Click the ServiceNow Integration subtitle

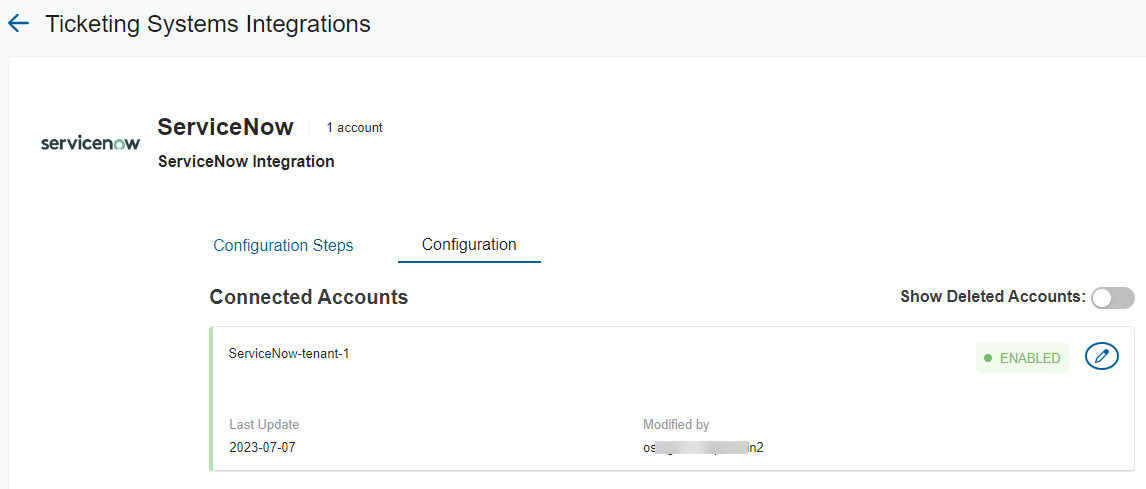[x=246, y=162]
